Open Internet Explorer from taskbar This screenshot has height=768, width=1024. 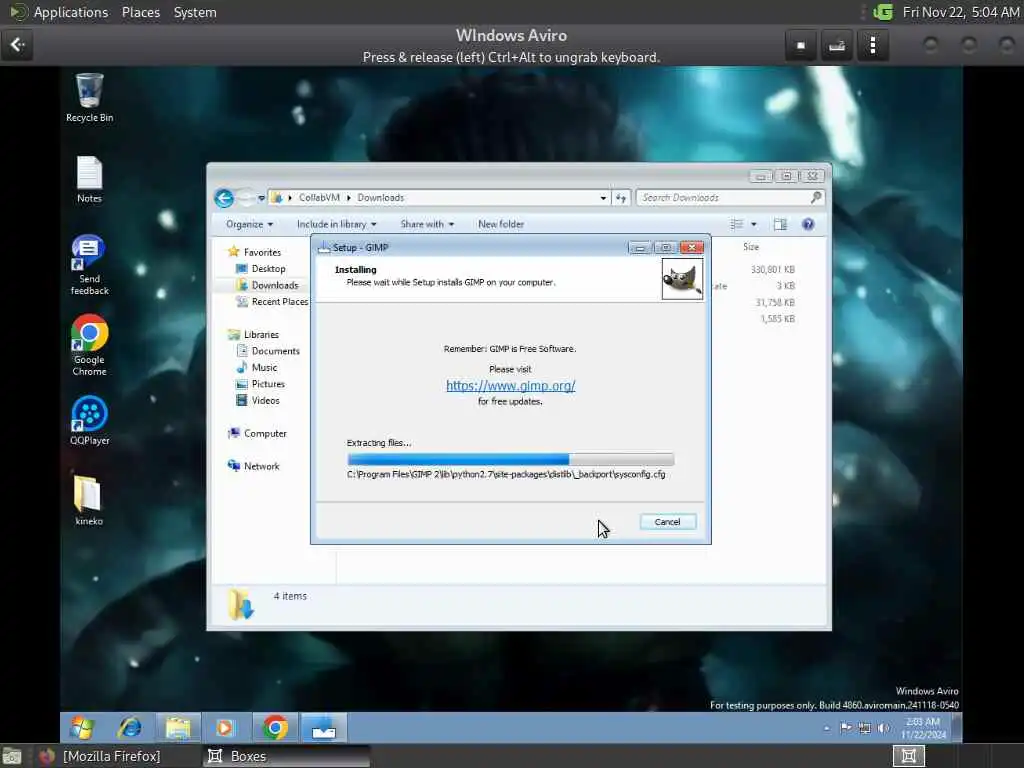(x=130, y=728)
